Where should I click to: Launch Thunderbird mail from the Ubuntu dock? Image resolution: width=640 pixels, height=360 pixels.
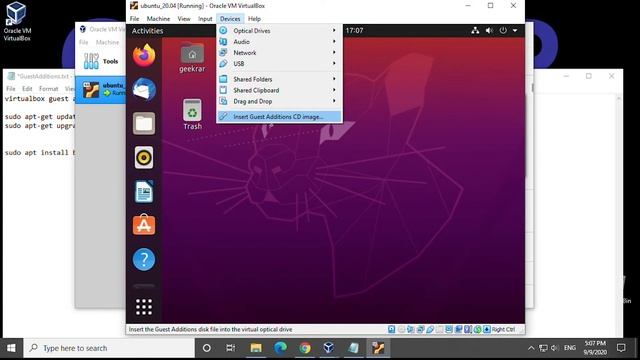tap(144, 89)
